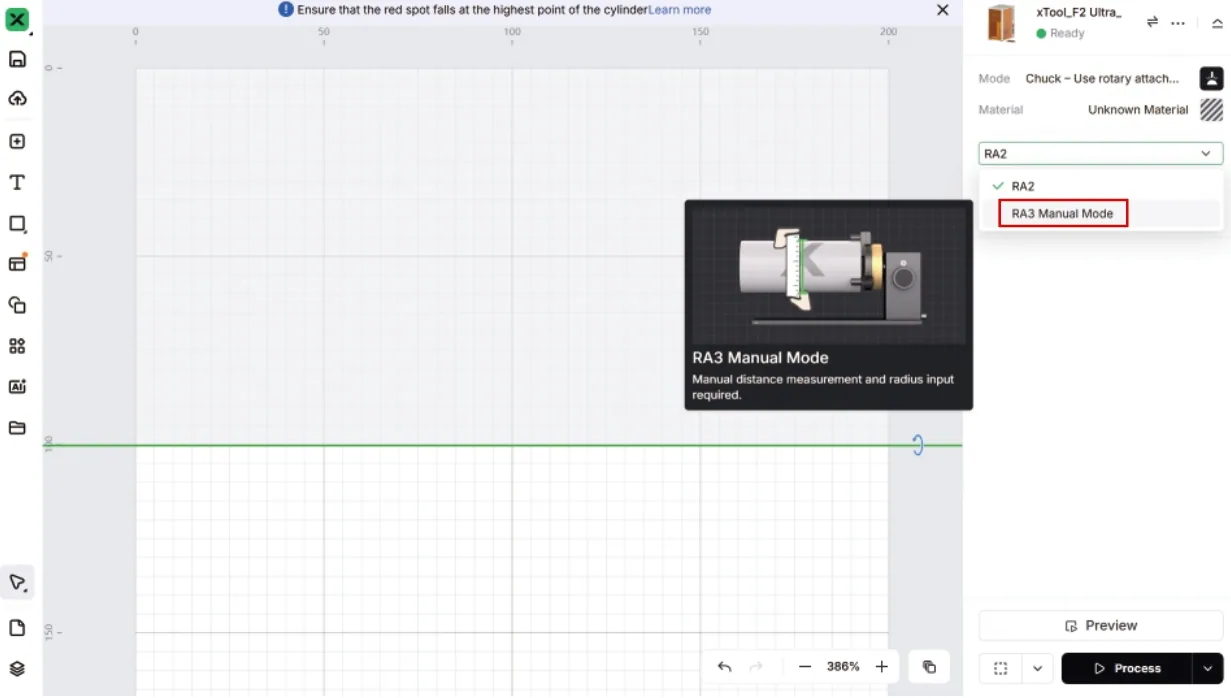
Task: Click the save file icon
Action: (x=17, y=59)
